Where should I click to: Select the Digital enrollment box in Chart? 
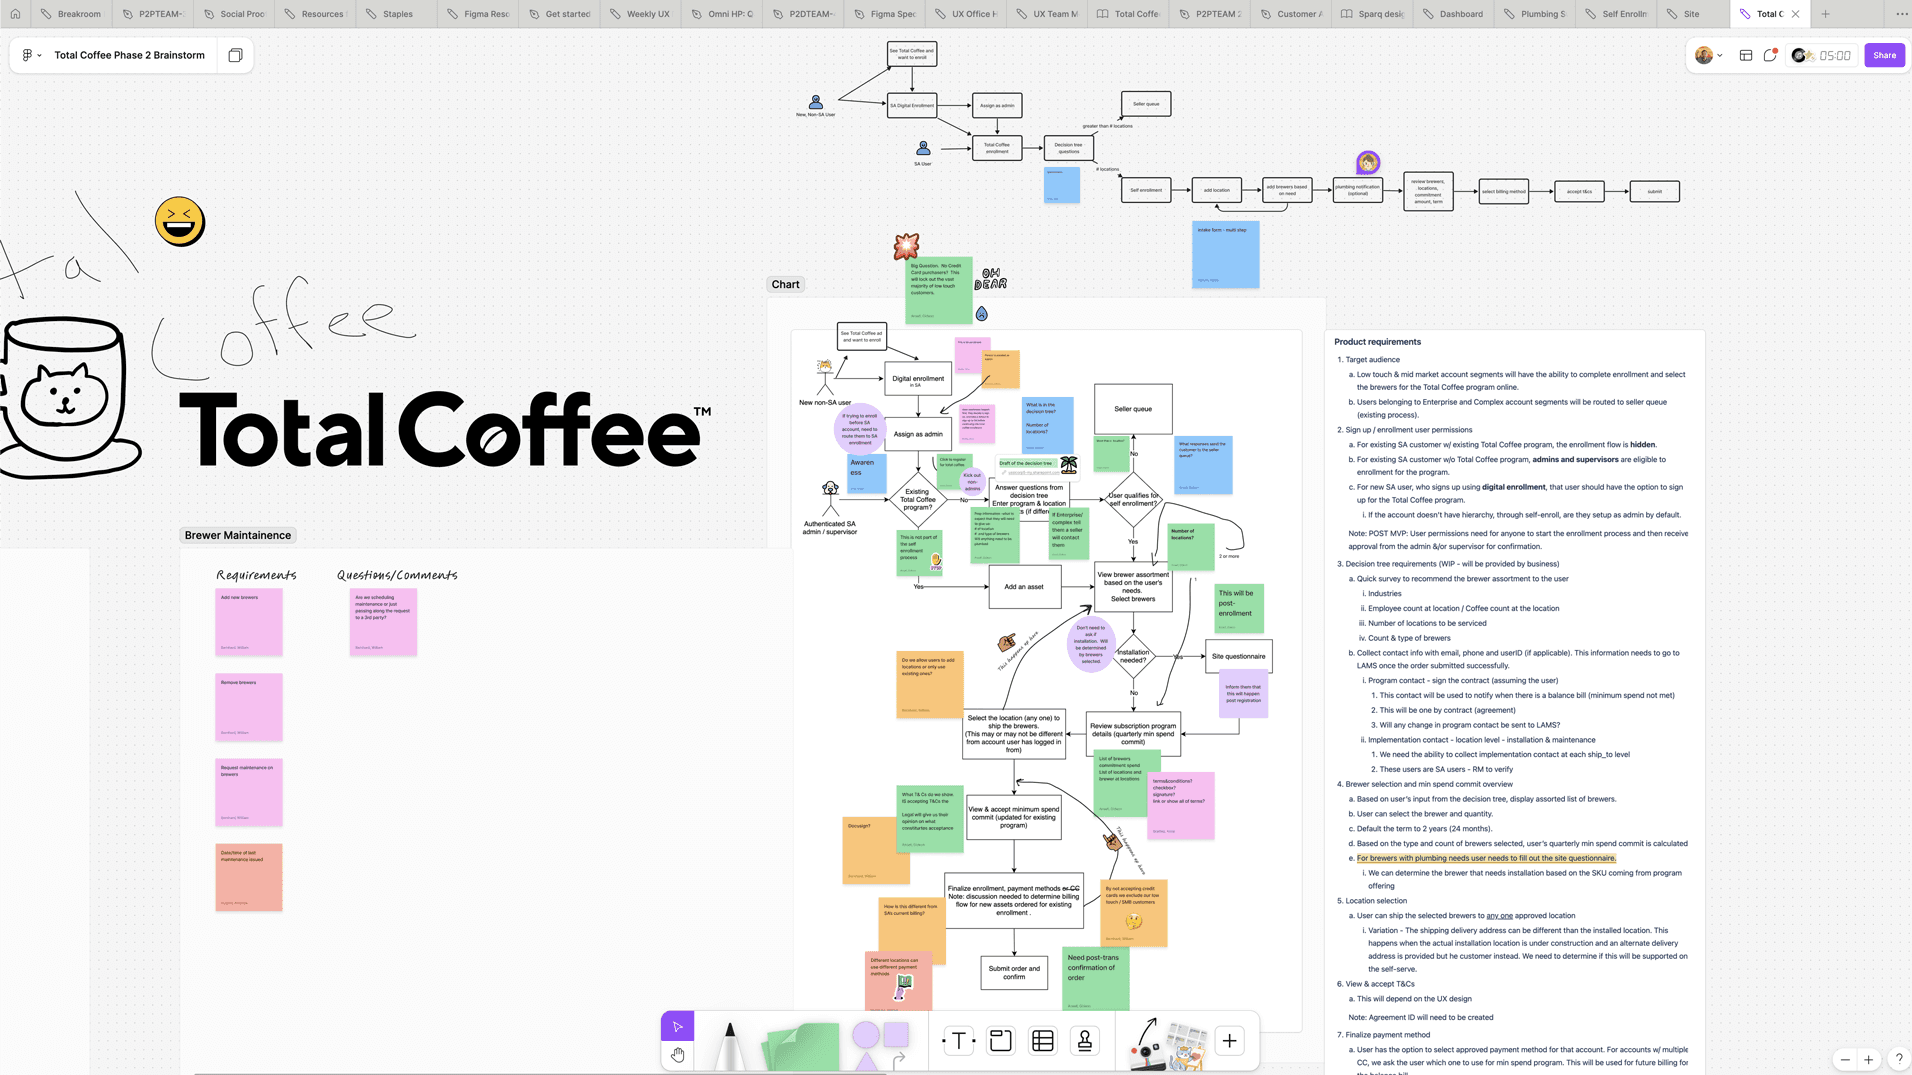tap(918, 379)
